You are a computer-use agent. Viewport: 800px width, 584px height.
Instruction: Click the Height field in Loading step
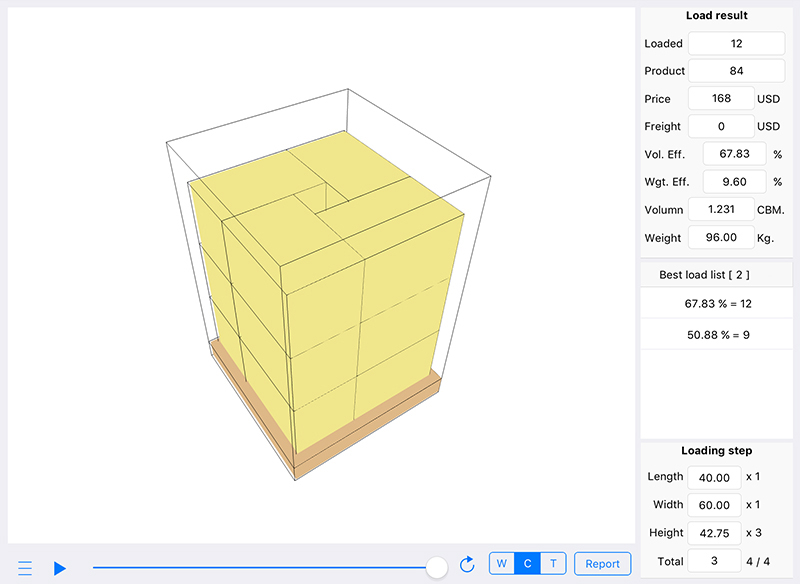pyautogui.click(x=715, y=533)
